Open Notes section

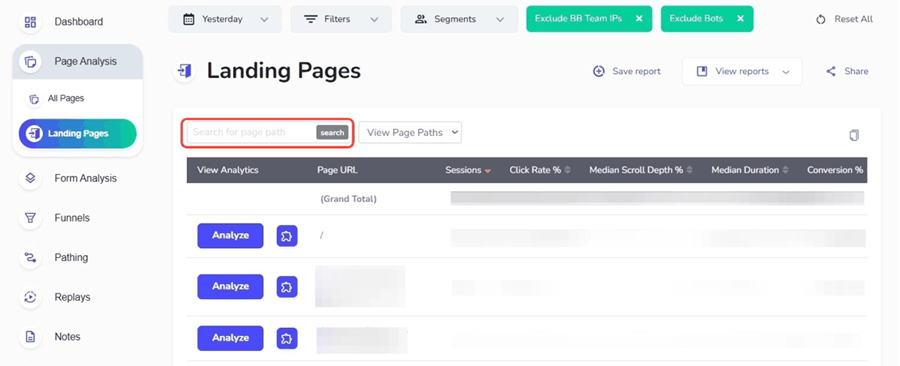click(67, 337)
